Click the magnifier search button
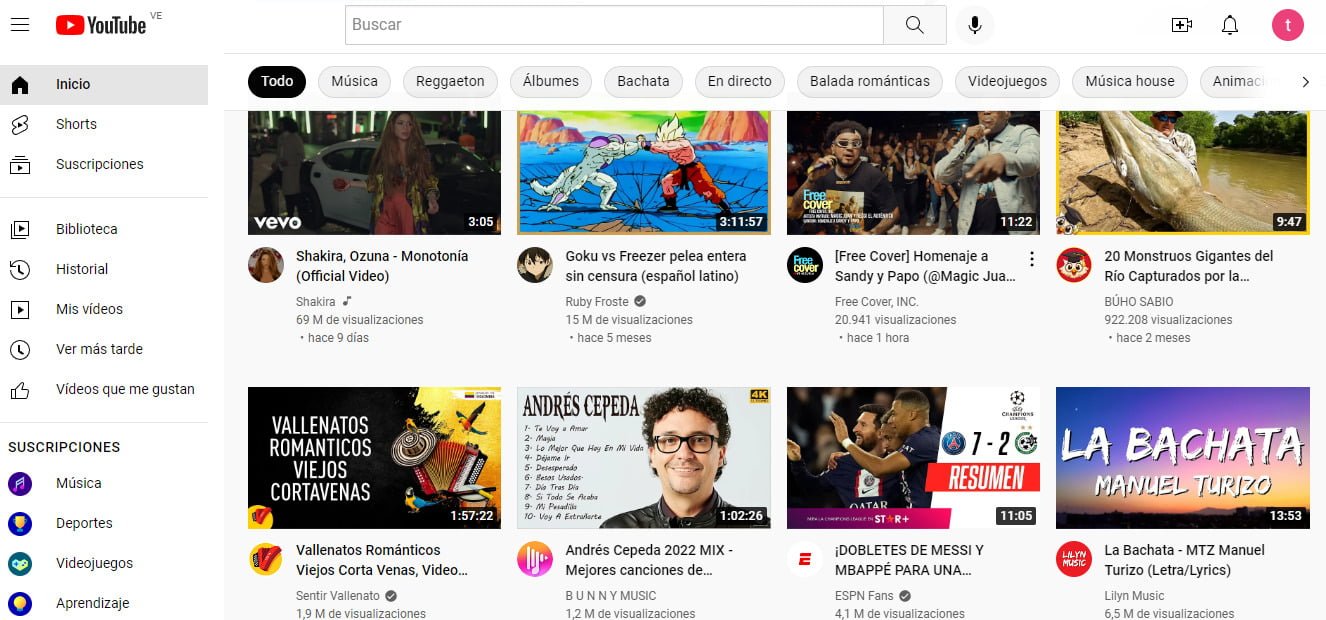 point(915,25)
